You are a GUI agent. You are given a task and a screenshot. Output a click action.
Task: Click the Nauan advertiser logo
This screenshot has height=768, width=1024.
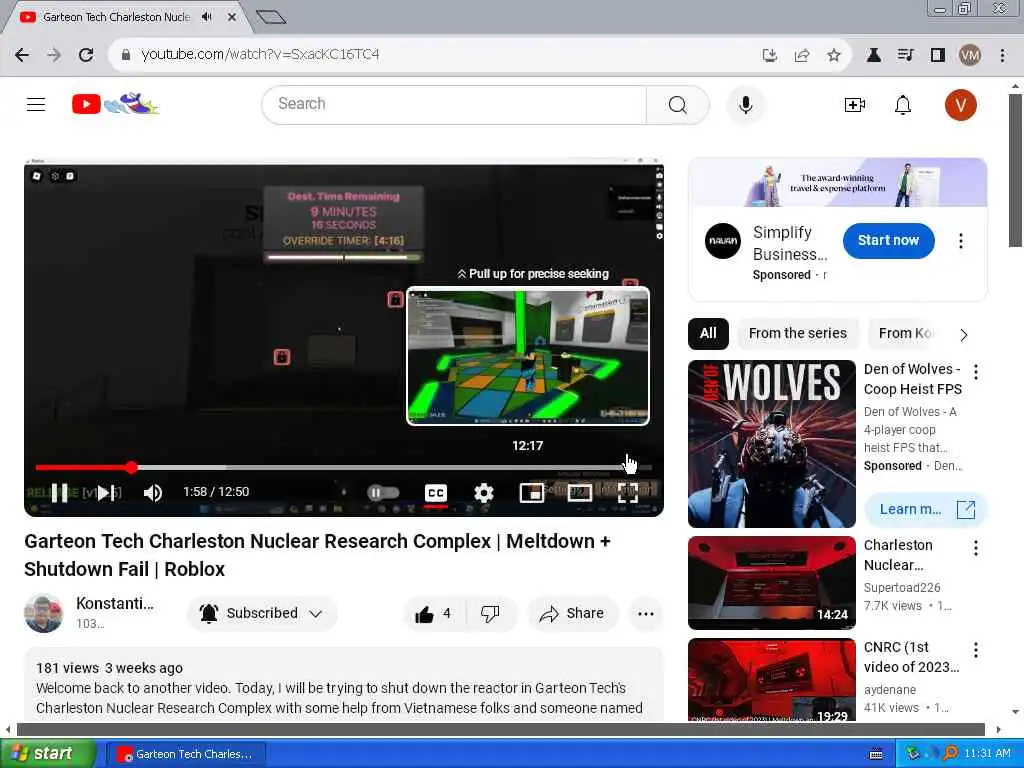coord(723,241)
